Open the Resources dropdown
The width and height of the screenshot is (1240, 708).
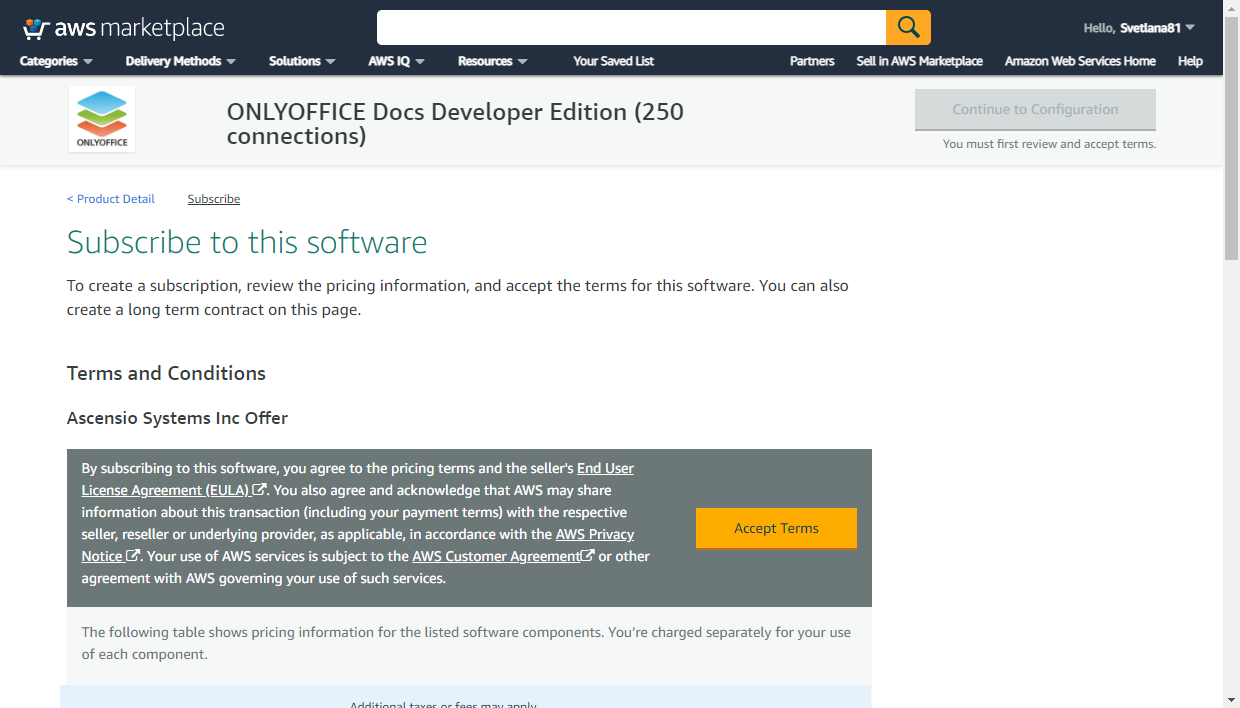pos(492,61)
